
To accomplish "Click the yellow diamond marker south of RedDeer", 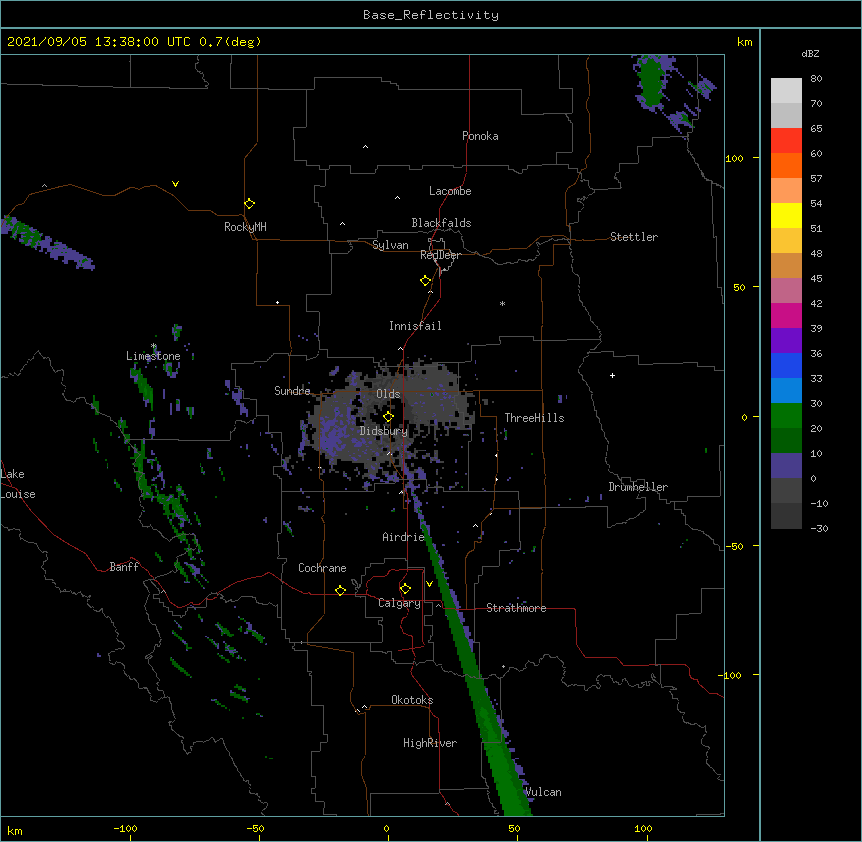I will tap(425, 281).
